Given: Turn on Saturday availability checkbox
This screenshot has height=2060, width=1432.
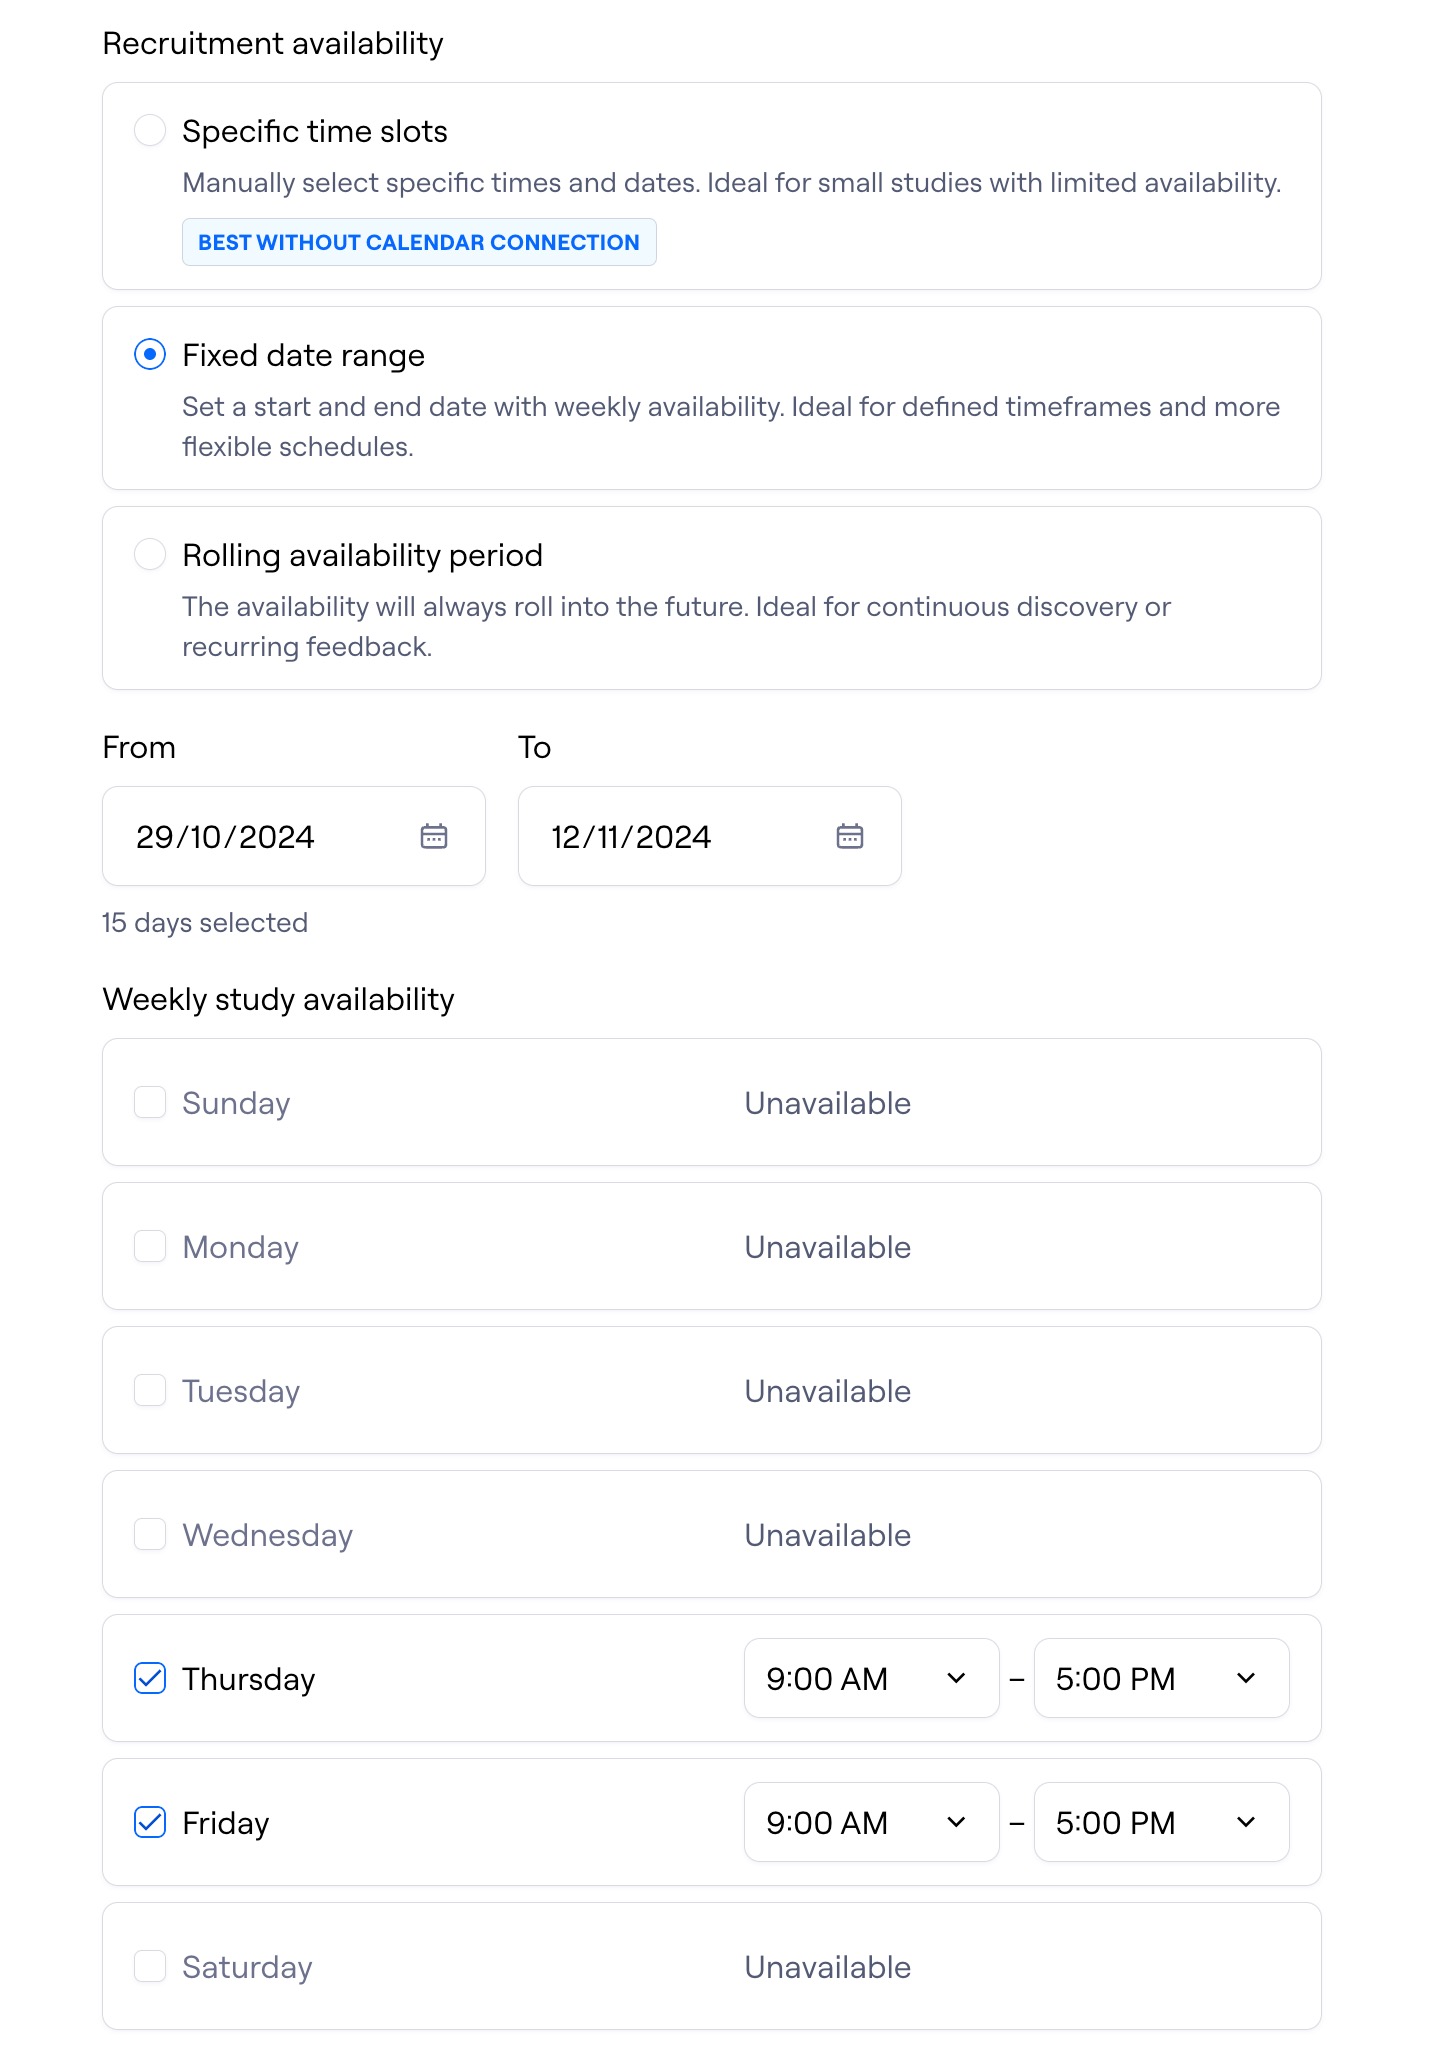Looking at the screenshot, I should click(150, 1966).
